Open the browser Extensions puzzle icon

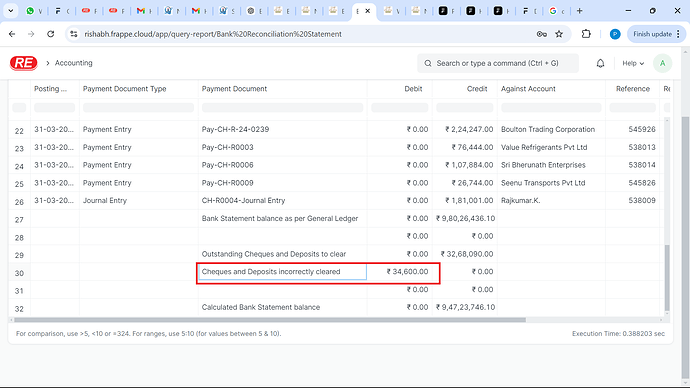tap(586, 34)
